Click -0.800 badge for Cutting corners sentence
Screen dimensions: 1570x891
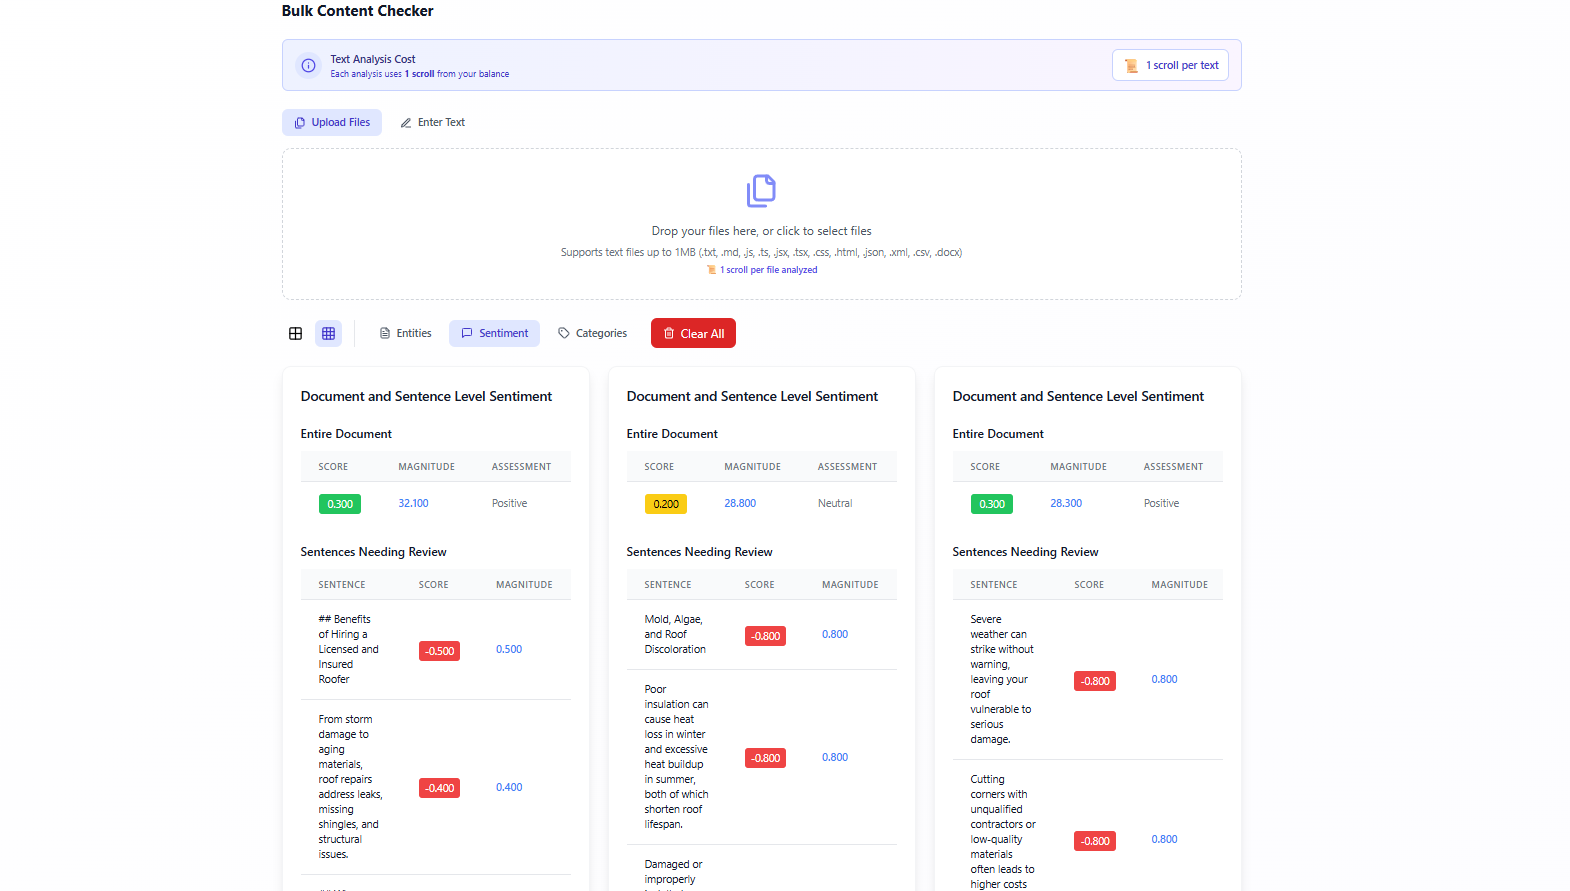click(1095, 841)
